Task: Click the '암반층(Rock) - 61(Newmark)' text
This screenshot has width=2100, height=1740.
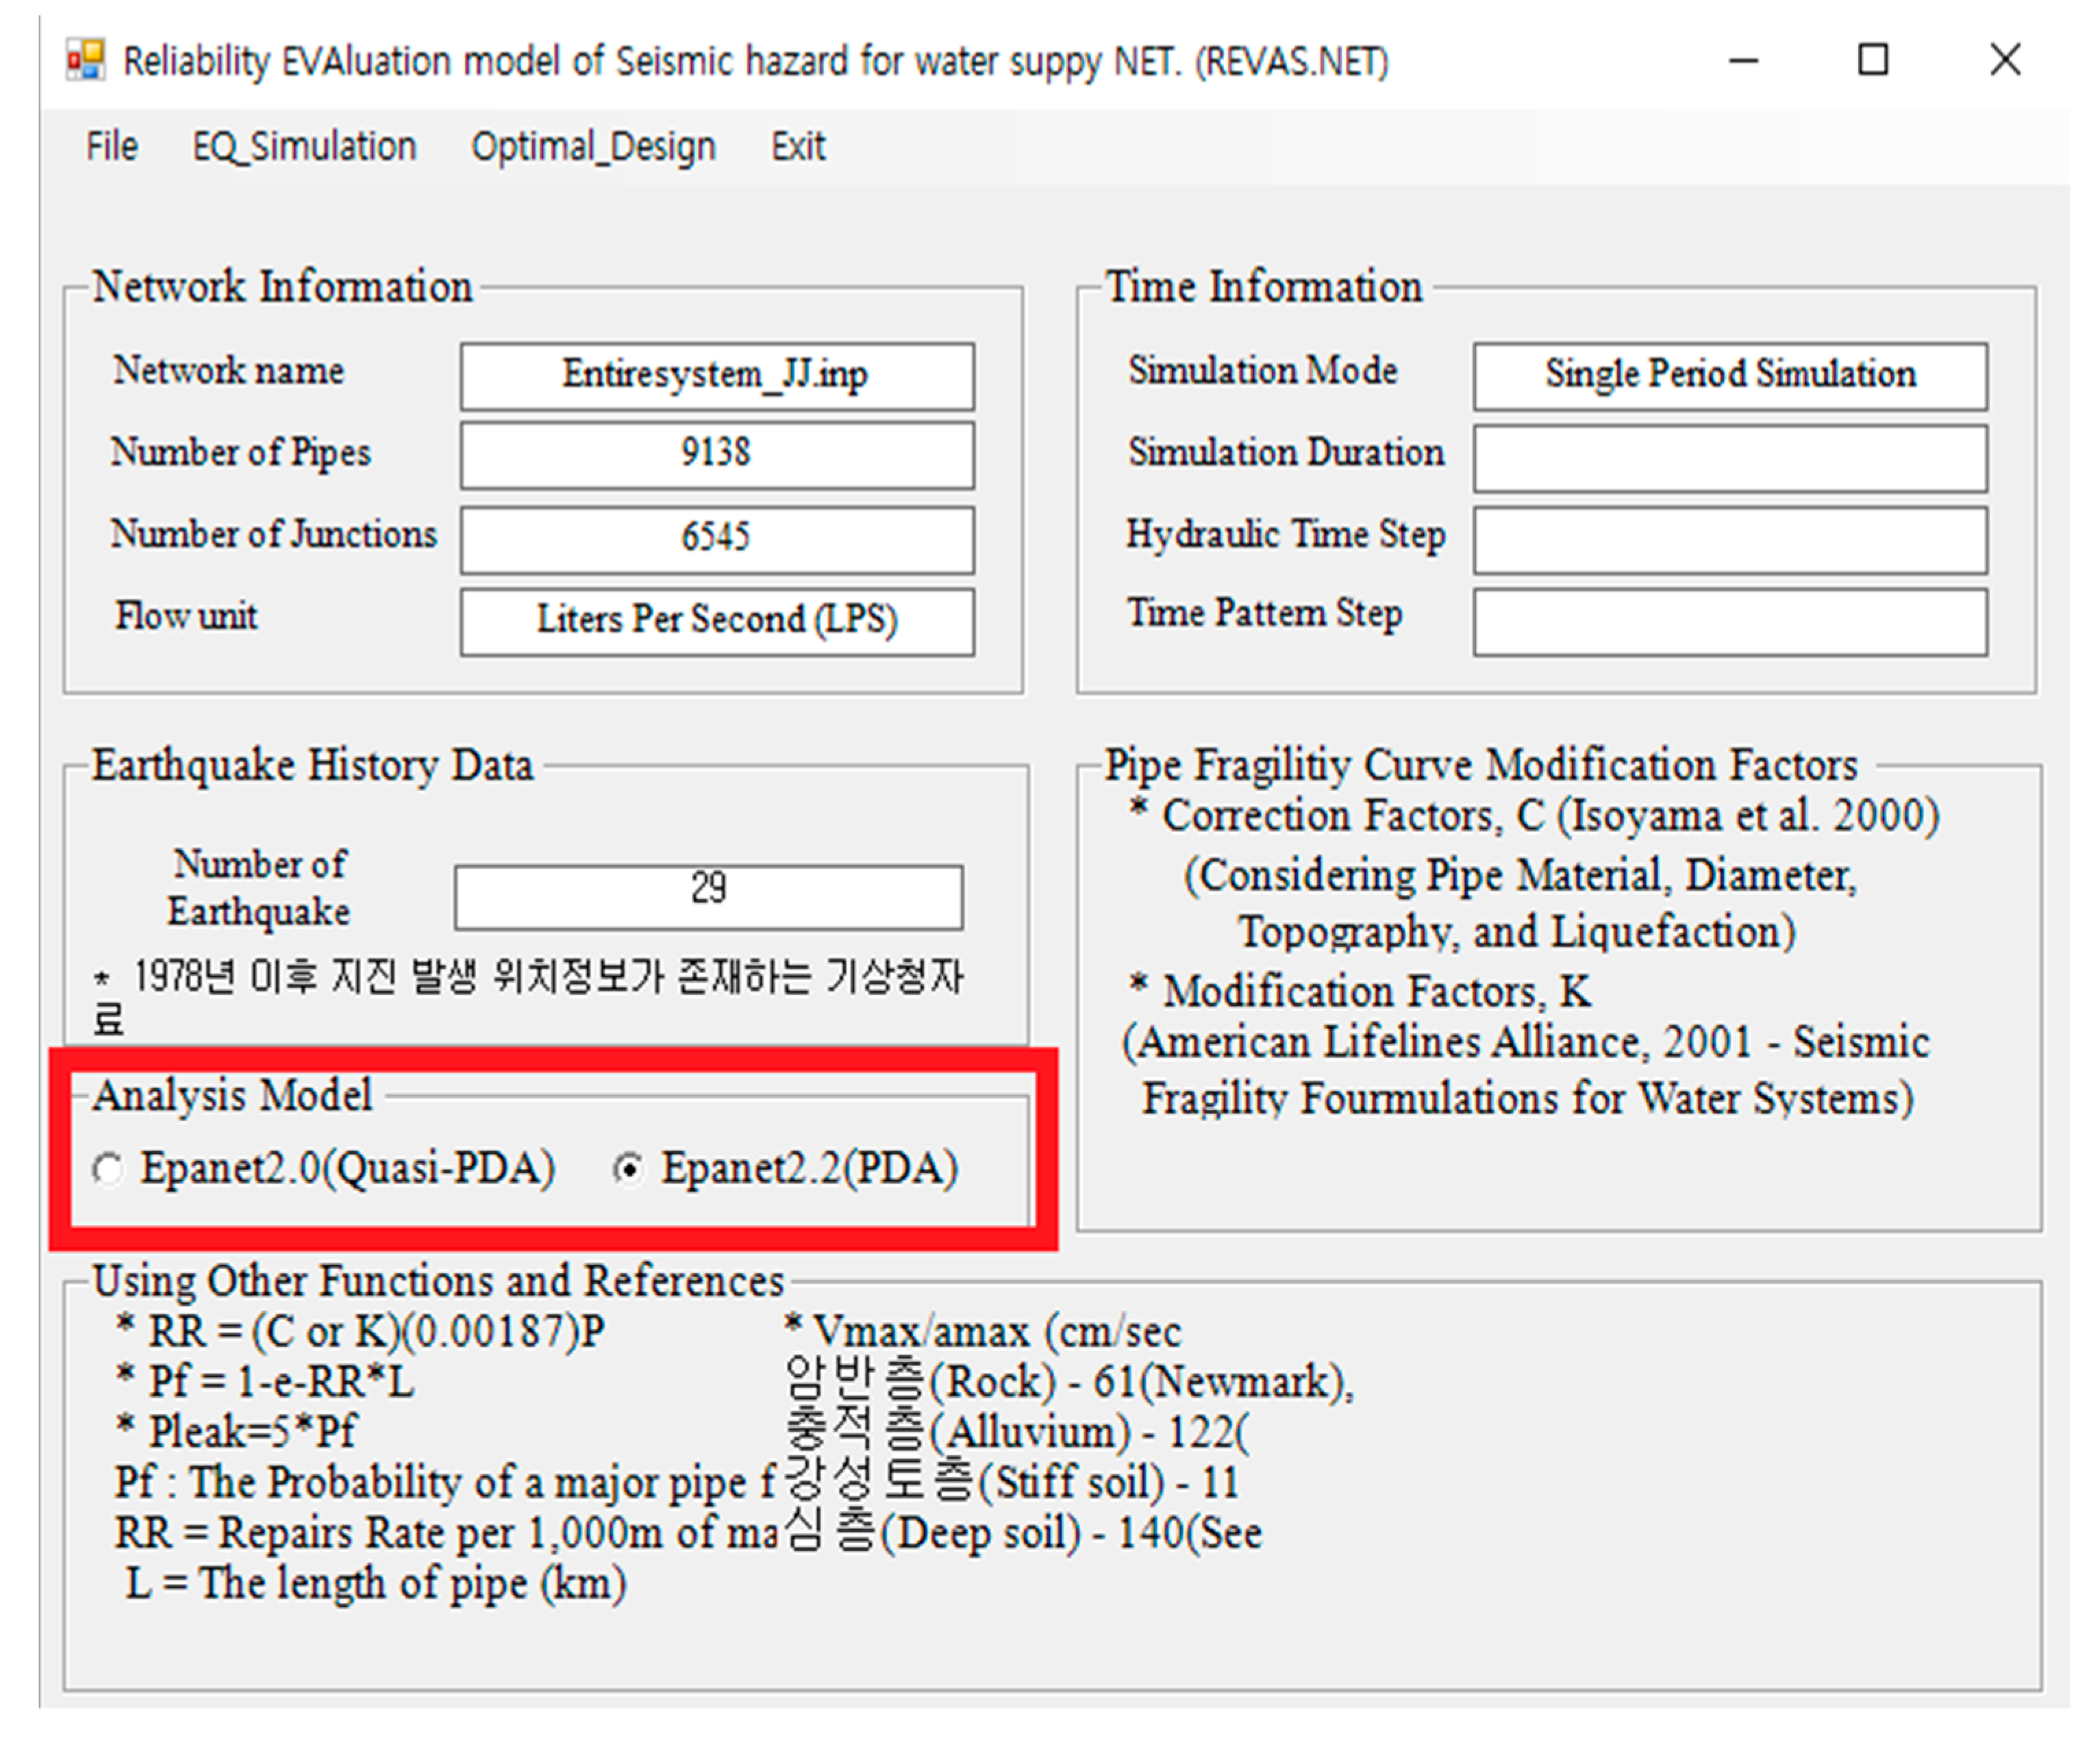Action: click(x=1069, y=1382)
